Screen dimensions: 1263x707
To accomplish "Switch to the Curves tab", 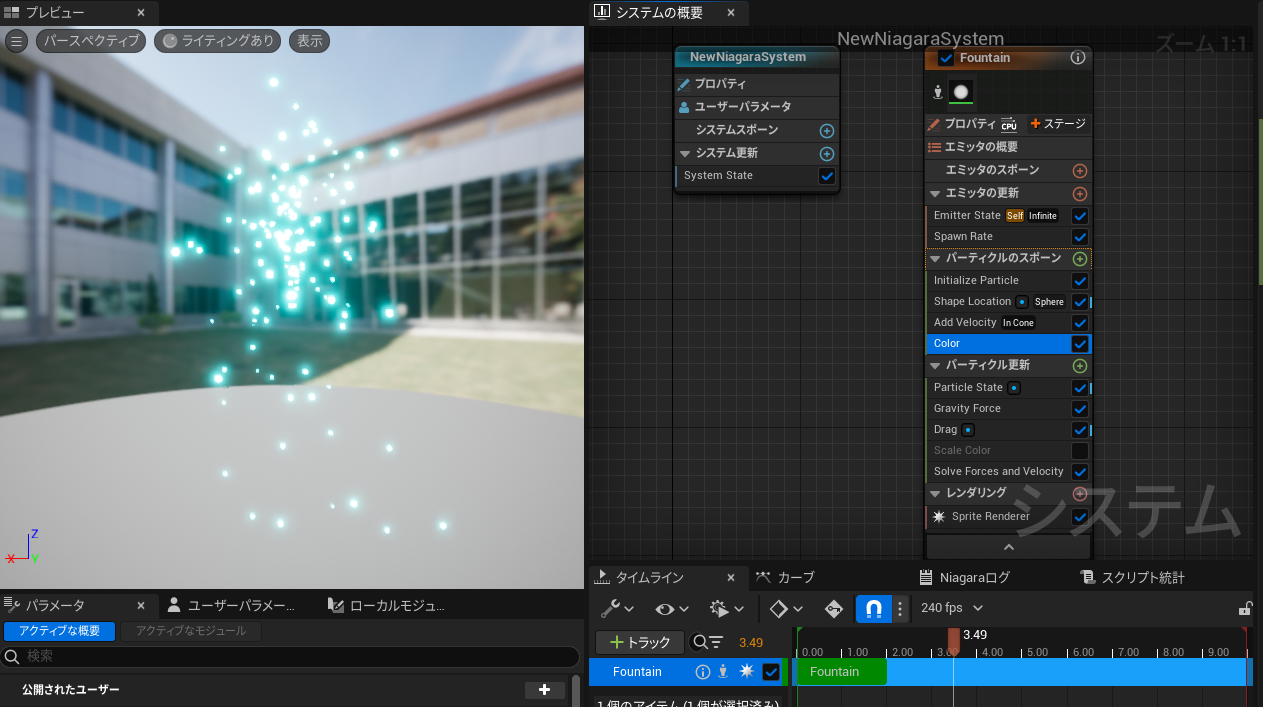I will pyautogui.click(x=785, y=577).
